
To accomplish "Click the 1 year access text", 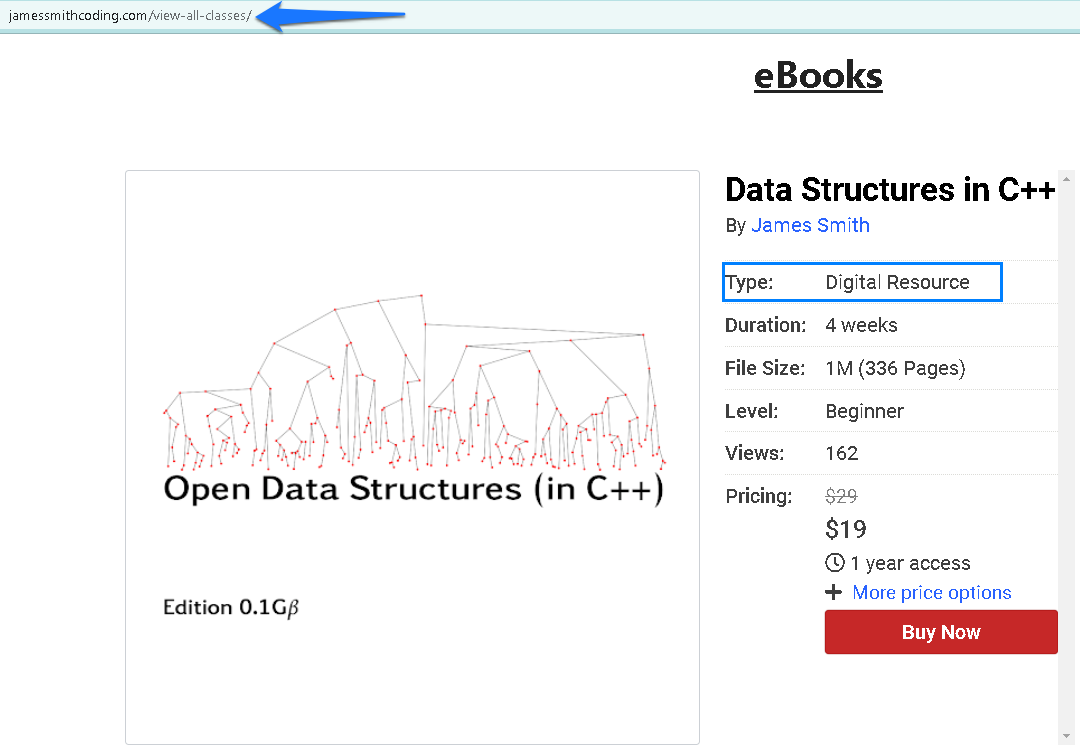I will [x=911, y=563].
